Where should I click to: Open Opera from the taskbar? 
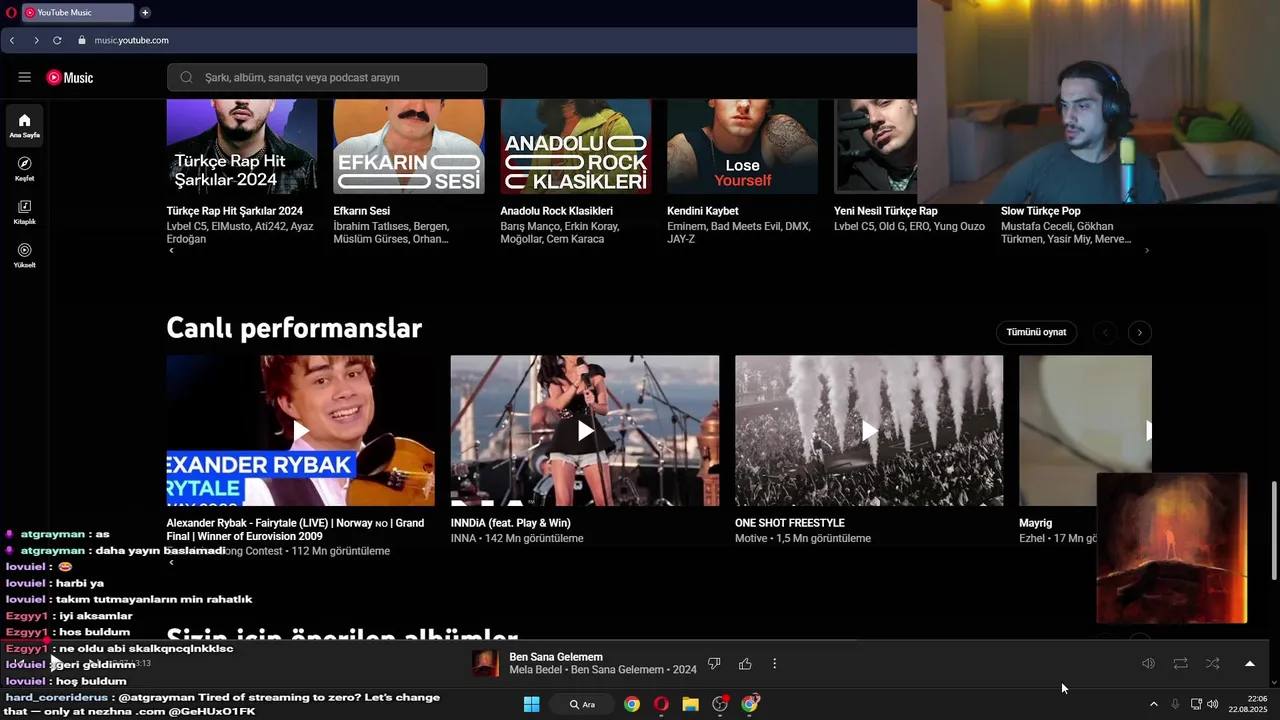click(x=661, y=704)
